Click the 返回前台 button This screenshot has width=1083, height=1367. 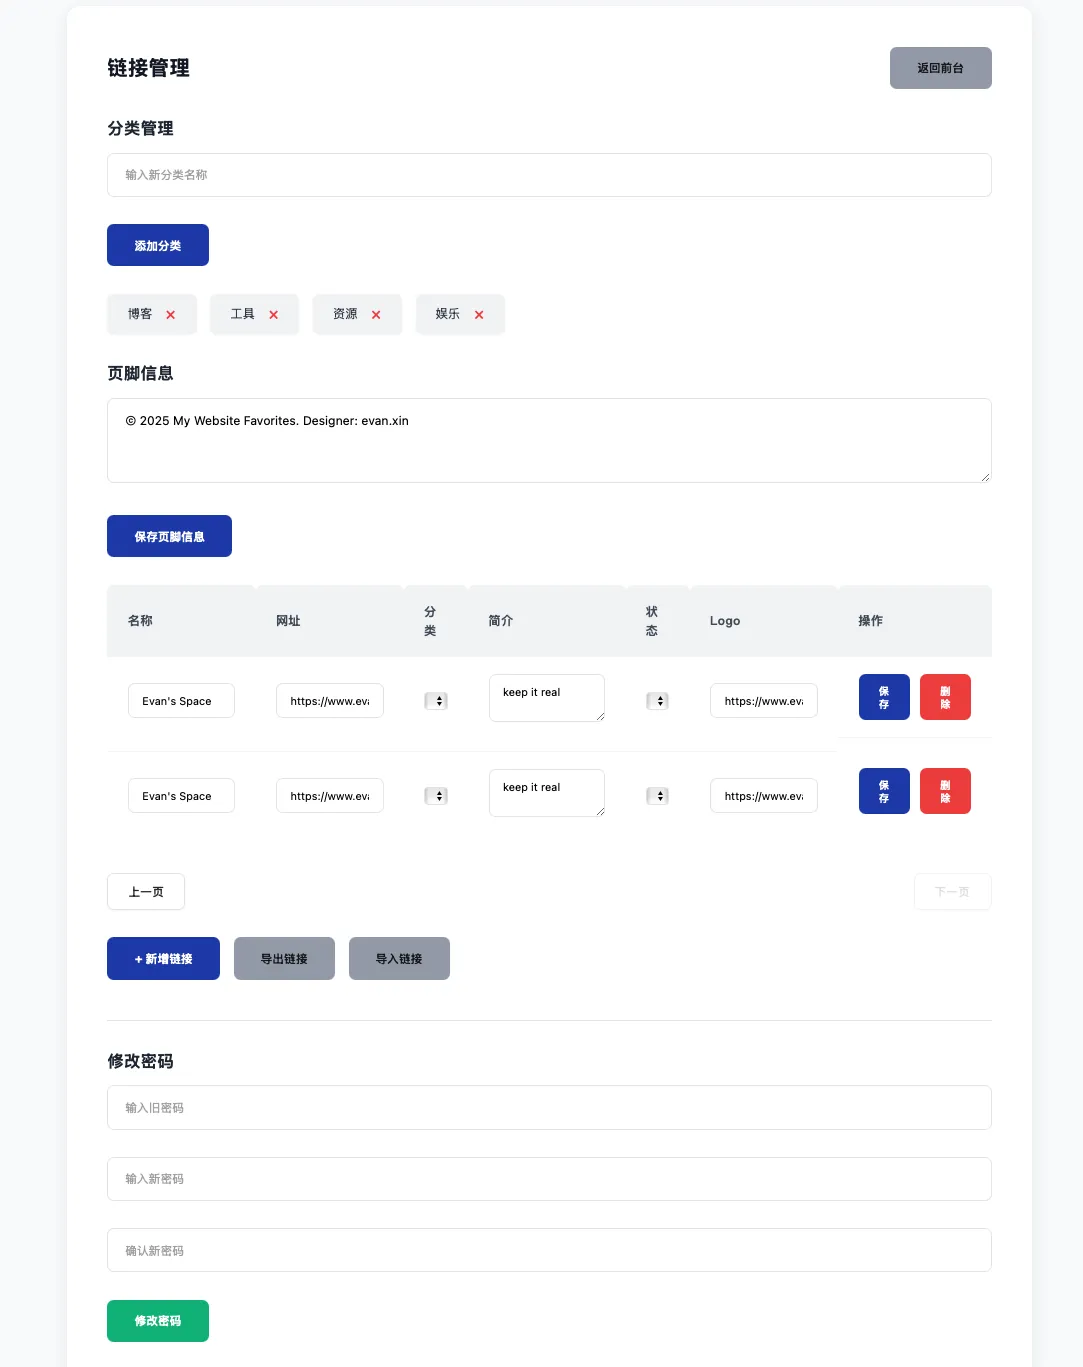tap(941, 68)
